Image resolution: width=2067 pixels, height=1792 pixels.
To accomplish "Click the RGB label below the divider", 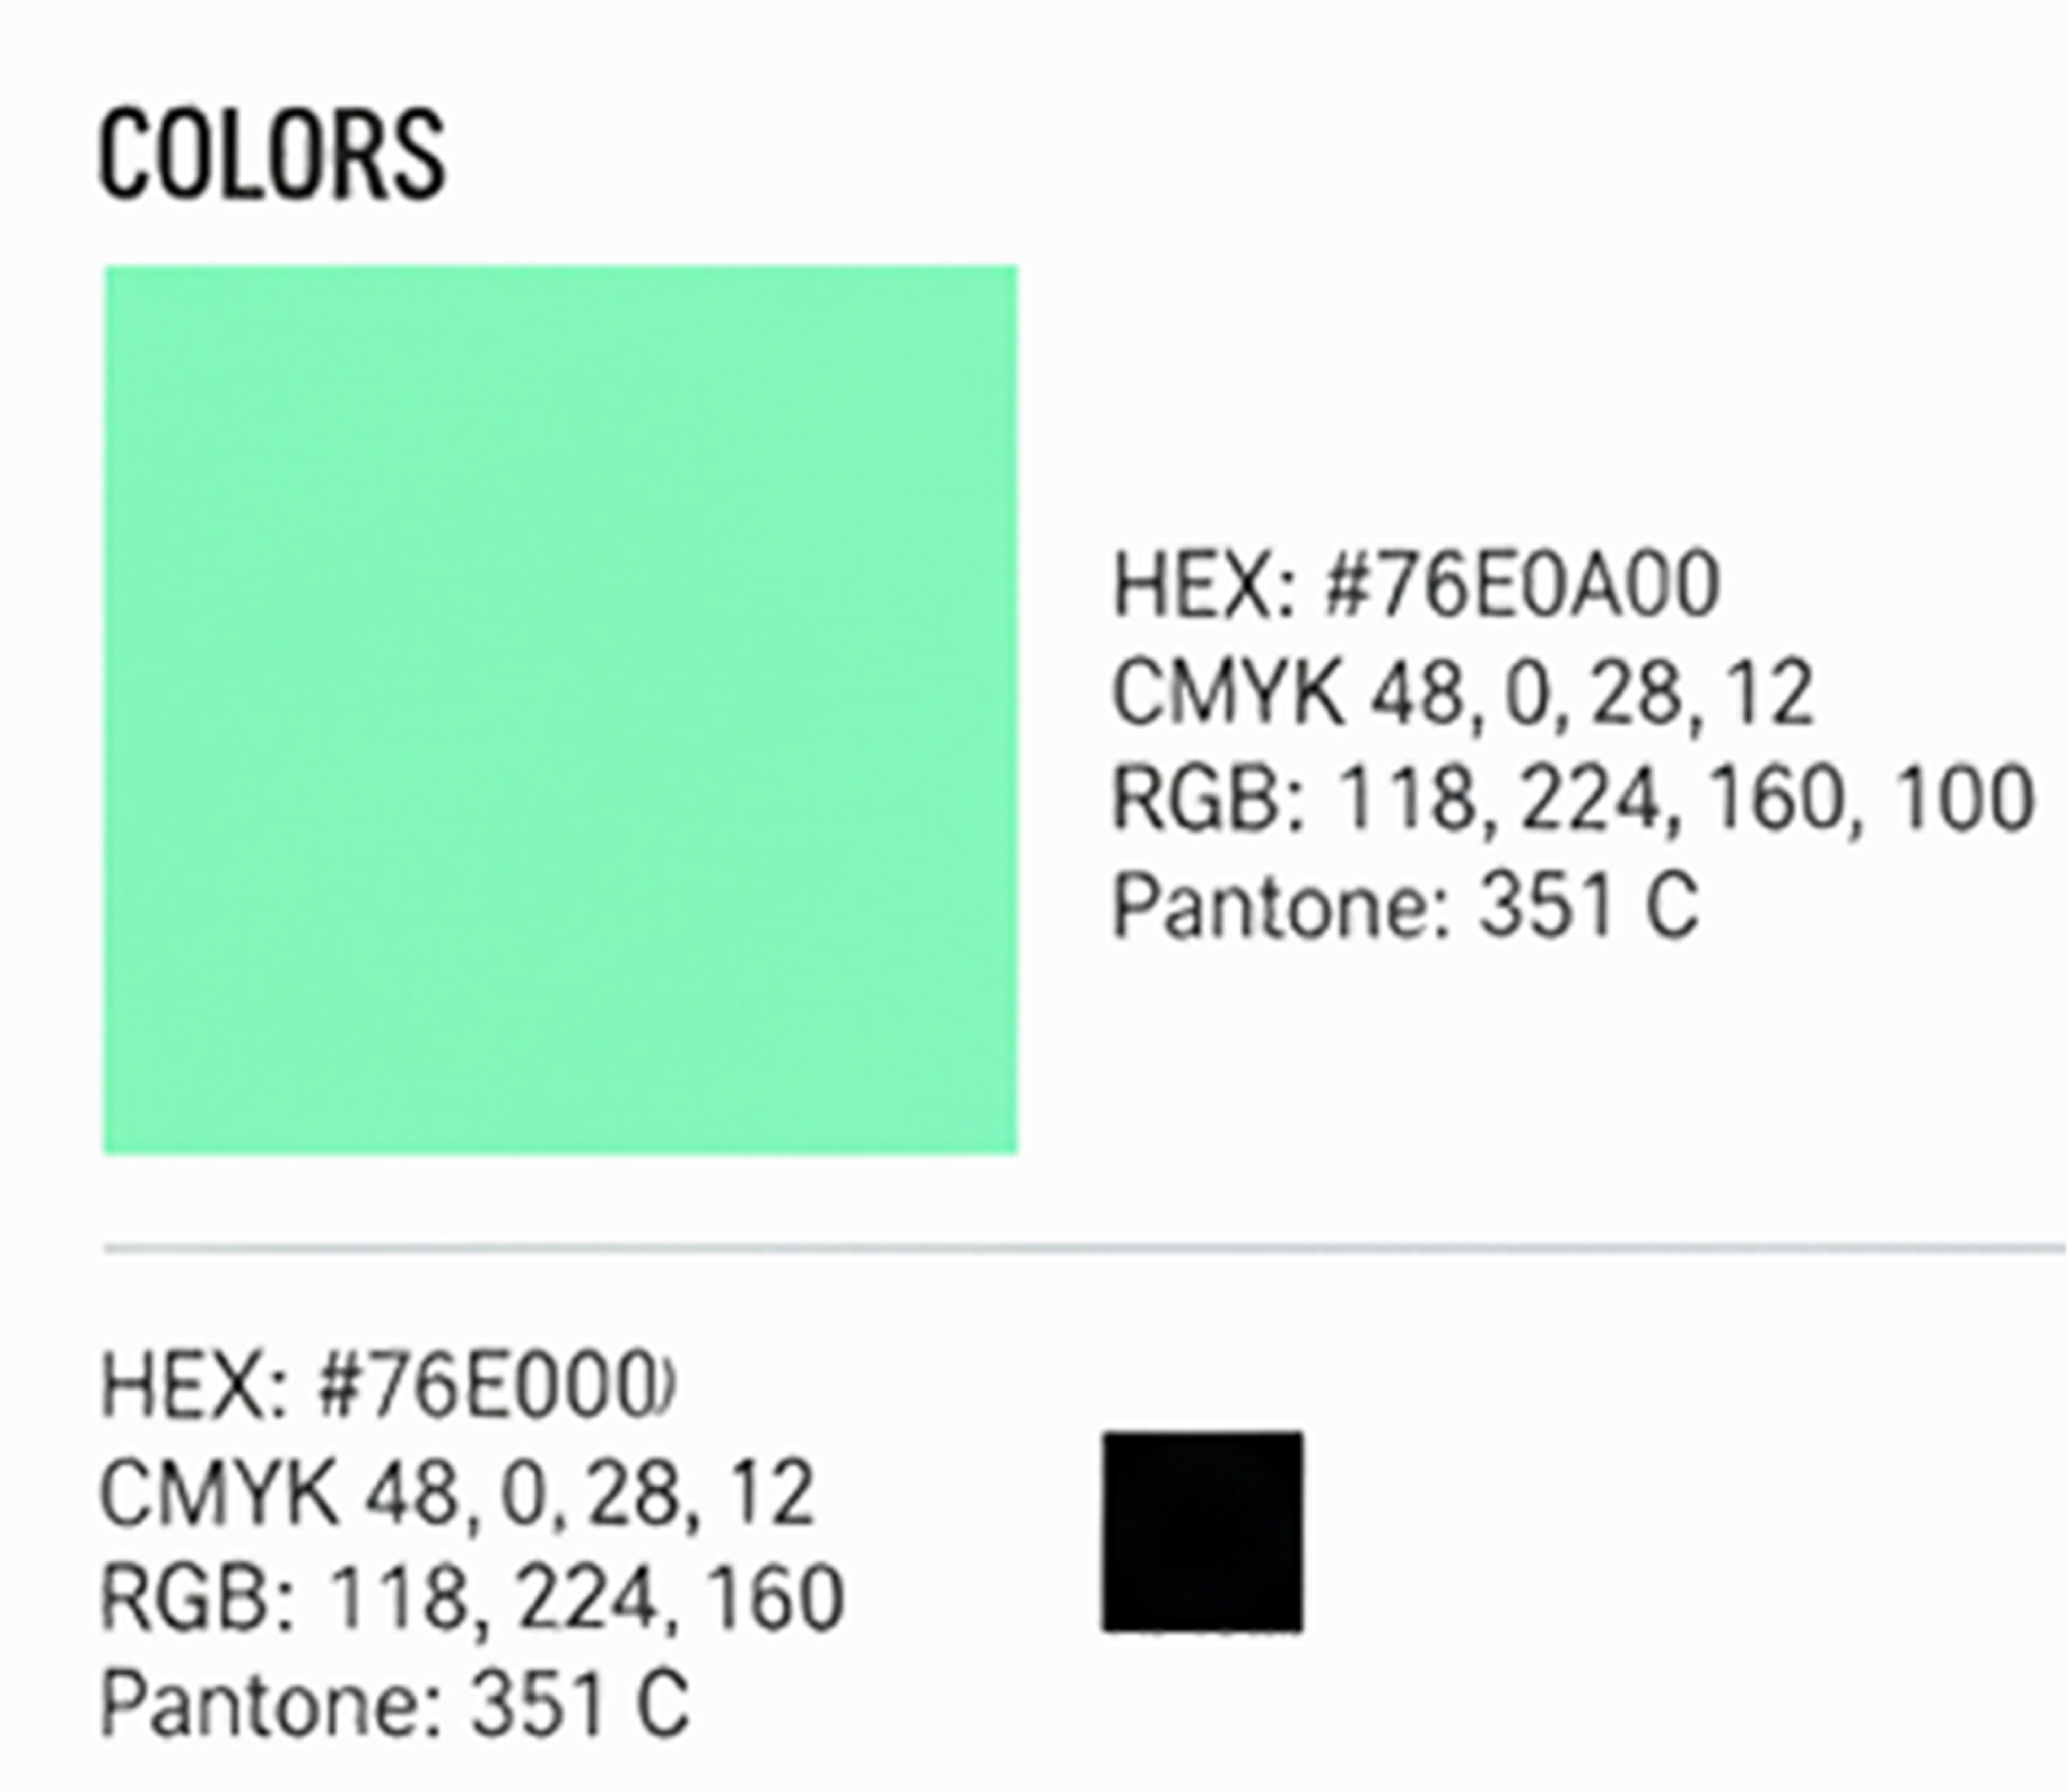I will pyautogui.click(x=198, y=1599).
